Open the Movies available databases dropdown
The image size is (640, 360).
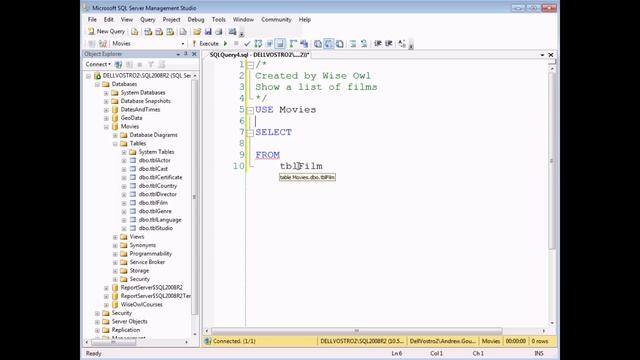182,44
